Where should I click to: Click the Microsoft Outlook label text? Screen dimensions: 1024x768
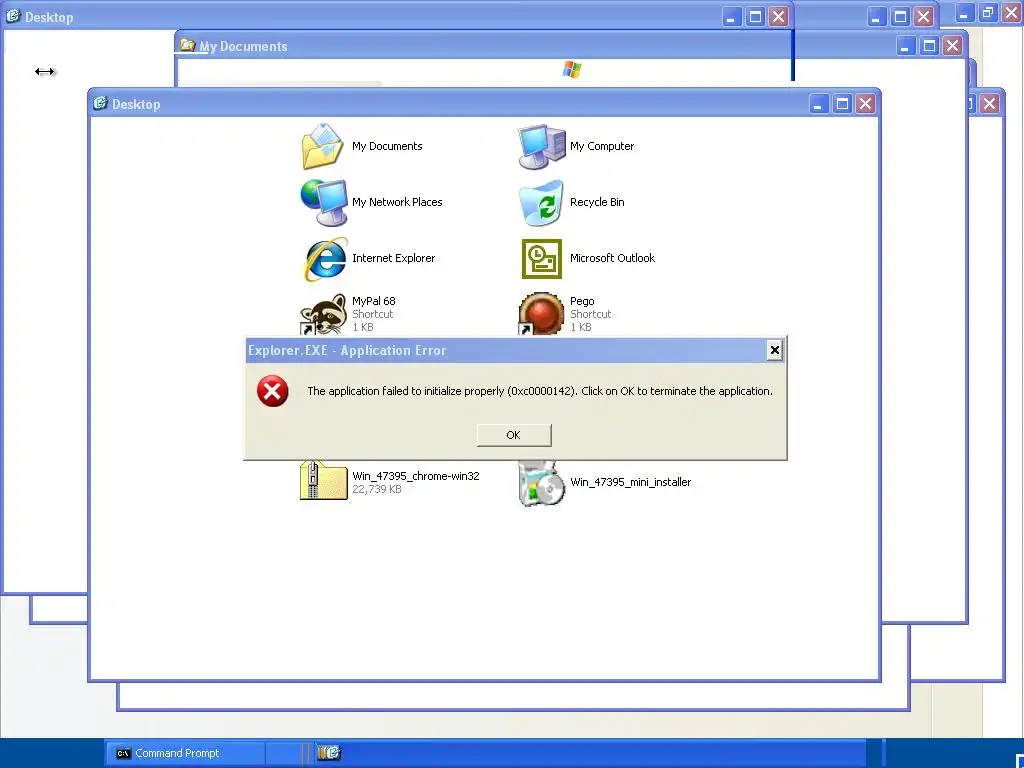[613, 259]
